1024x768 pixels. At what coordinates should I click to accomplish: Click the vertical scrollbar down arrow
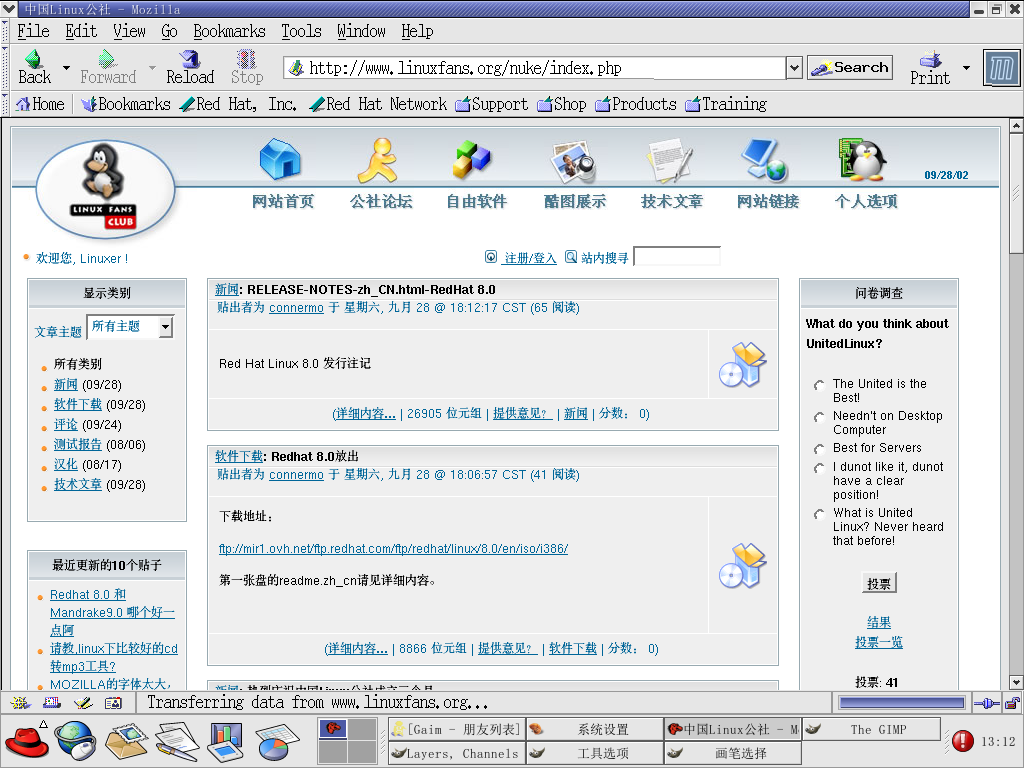pyautogui.click(x=1016, y=682)
